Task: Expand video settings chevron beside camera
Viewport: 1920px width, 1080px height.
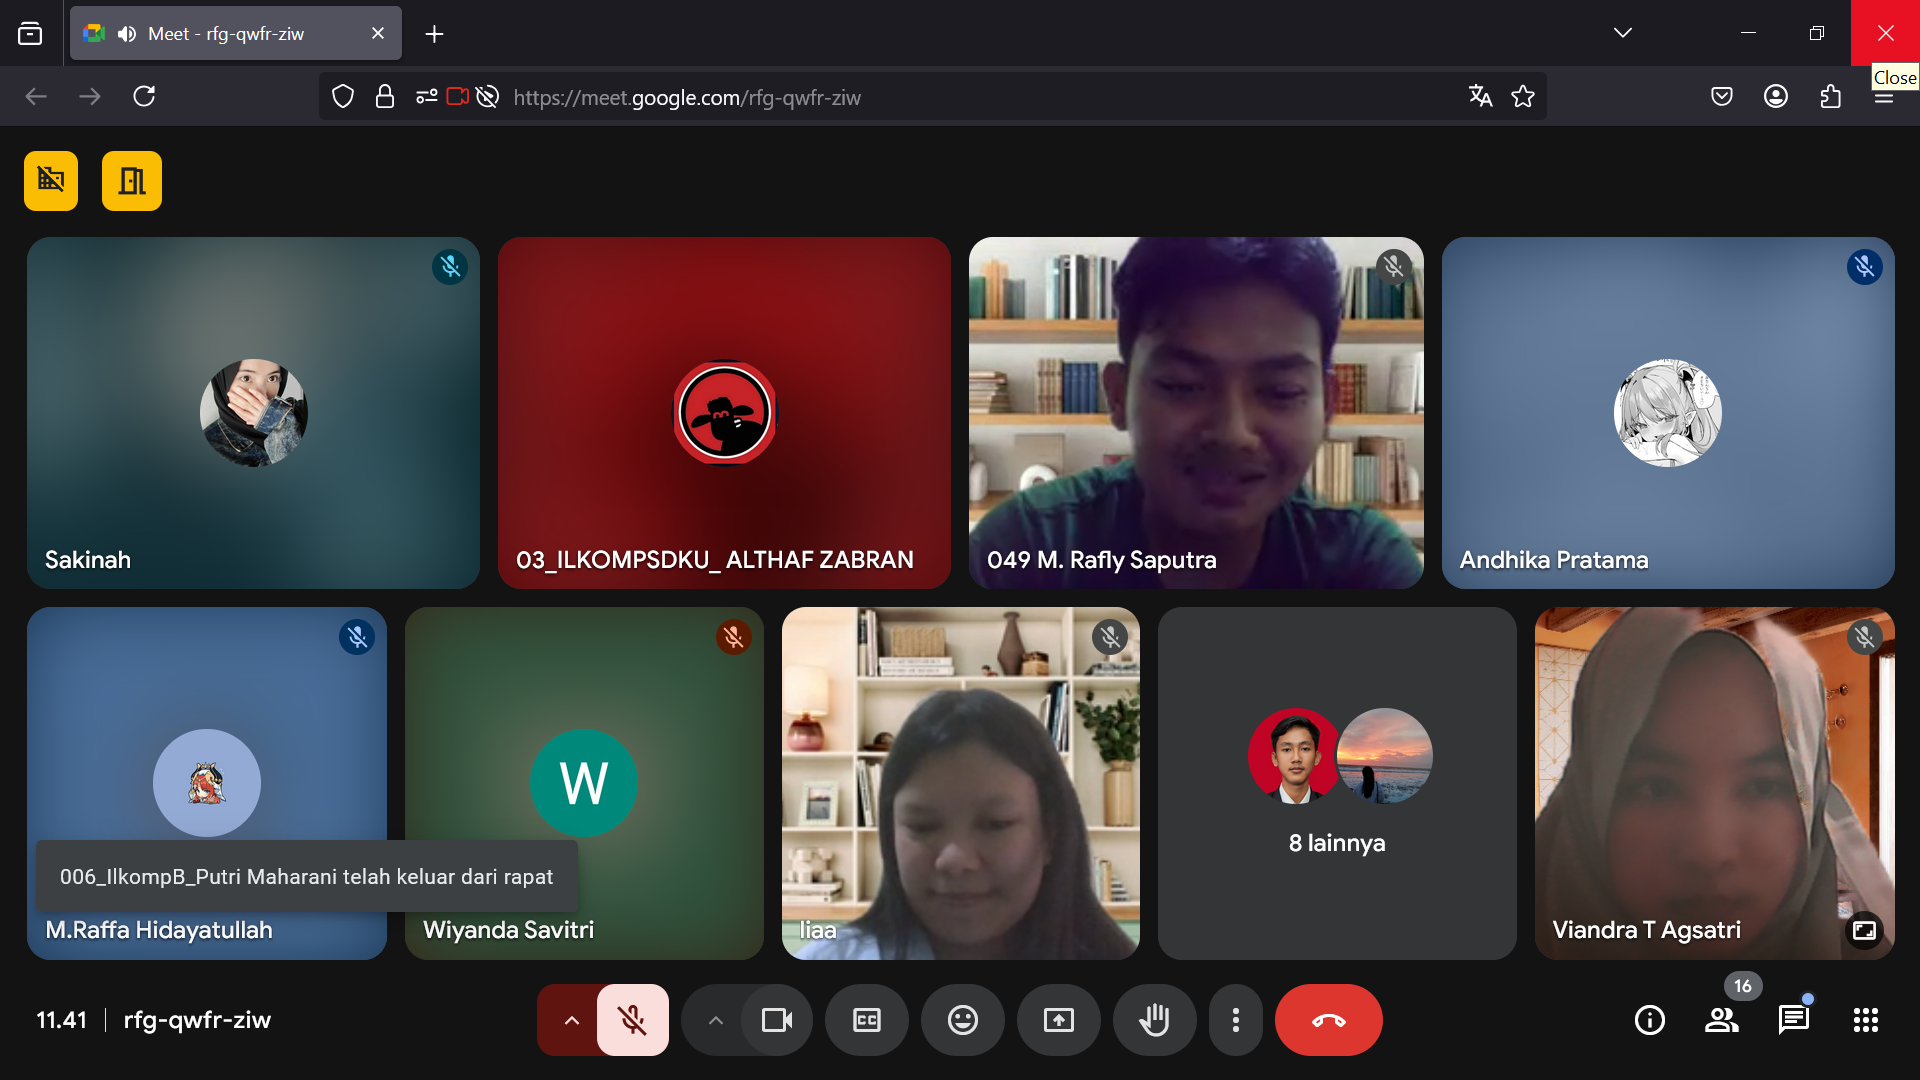Action: tap(715, 1020)
